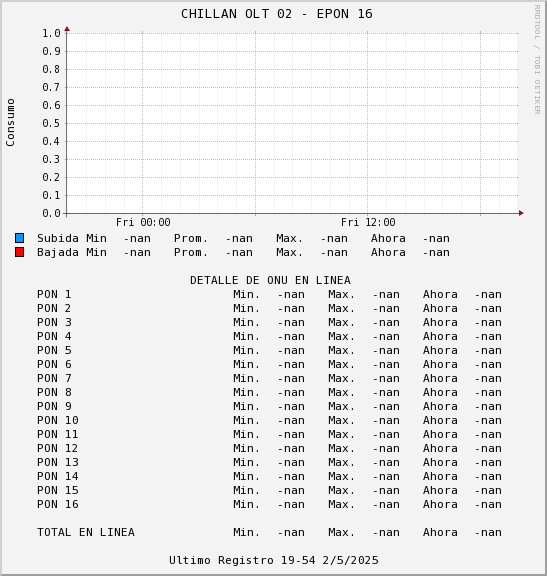Click the TOTAL EN LINEA label
547x576 pixels.
point(86,532)
